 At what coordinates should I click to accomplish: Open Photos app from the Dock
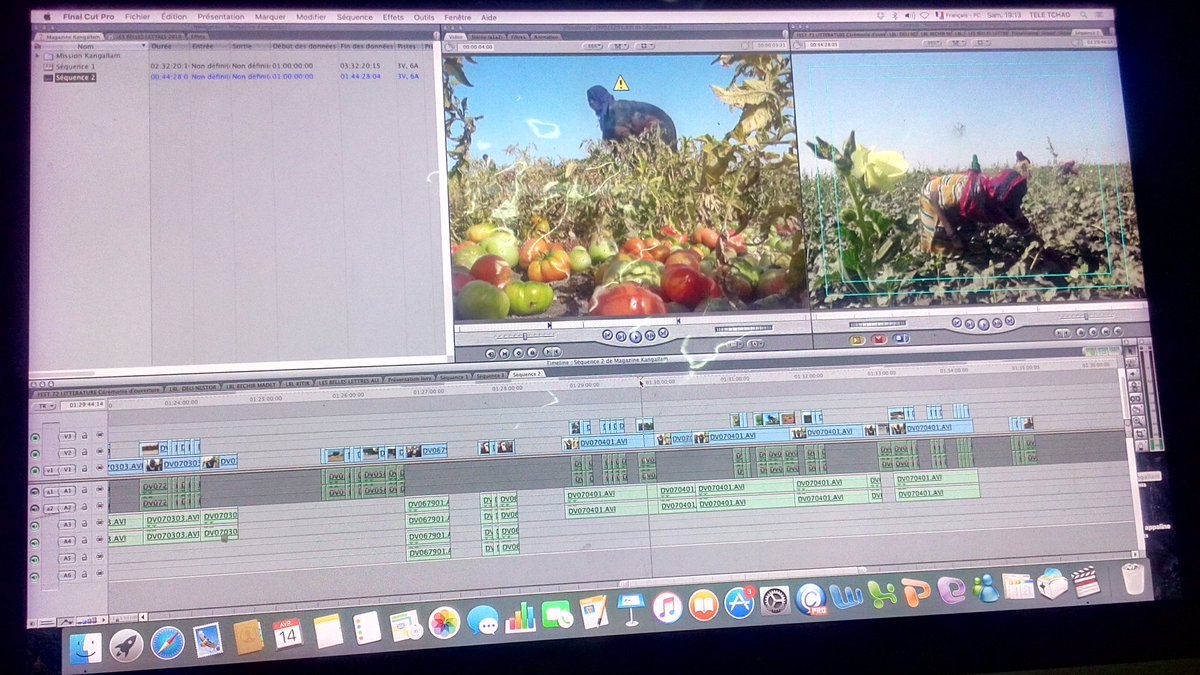tap(444, 622)
